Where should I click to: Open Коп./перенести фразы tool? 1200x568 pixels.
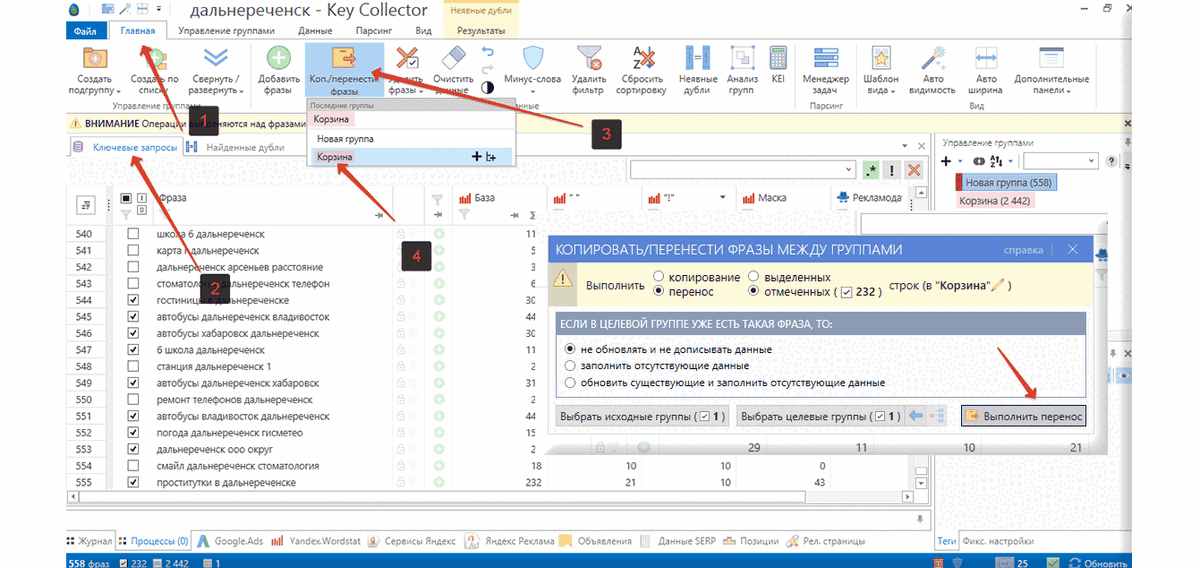click(344, 70)
